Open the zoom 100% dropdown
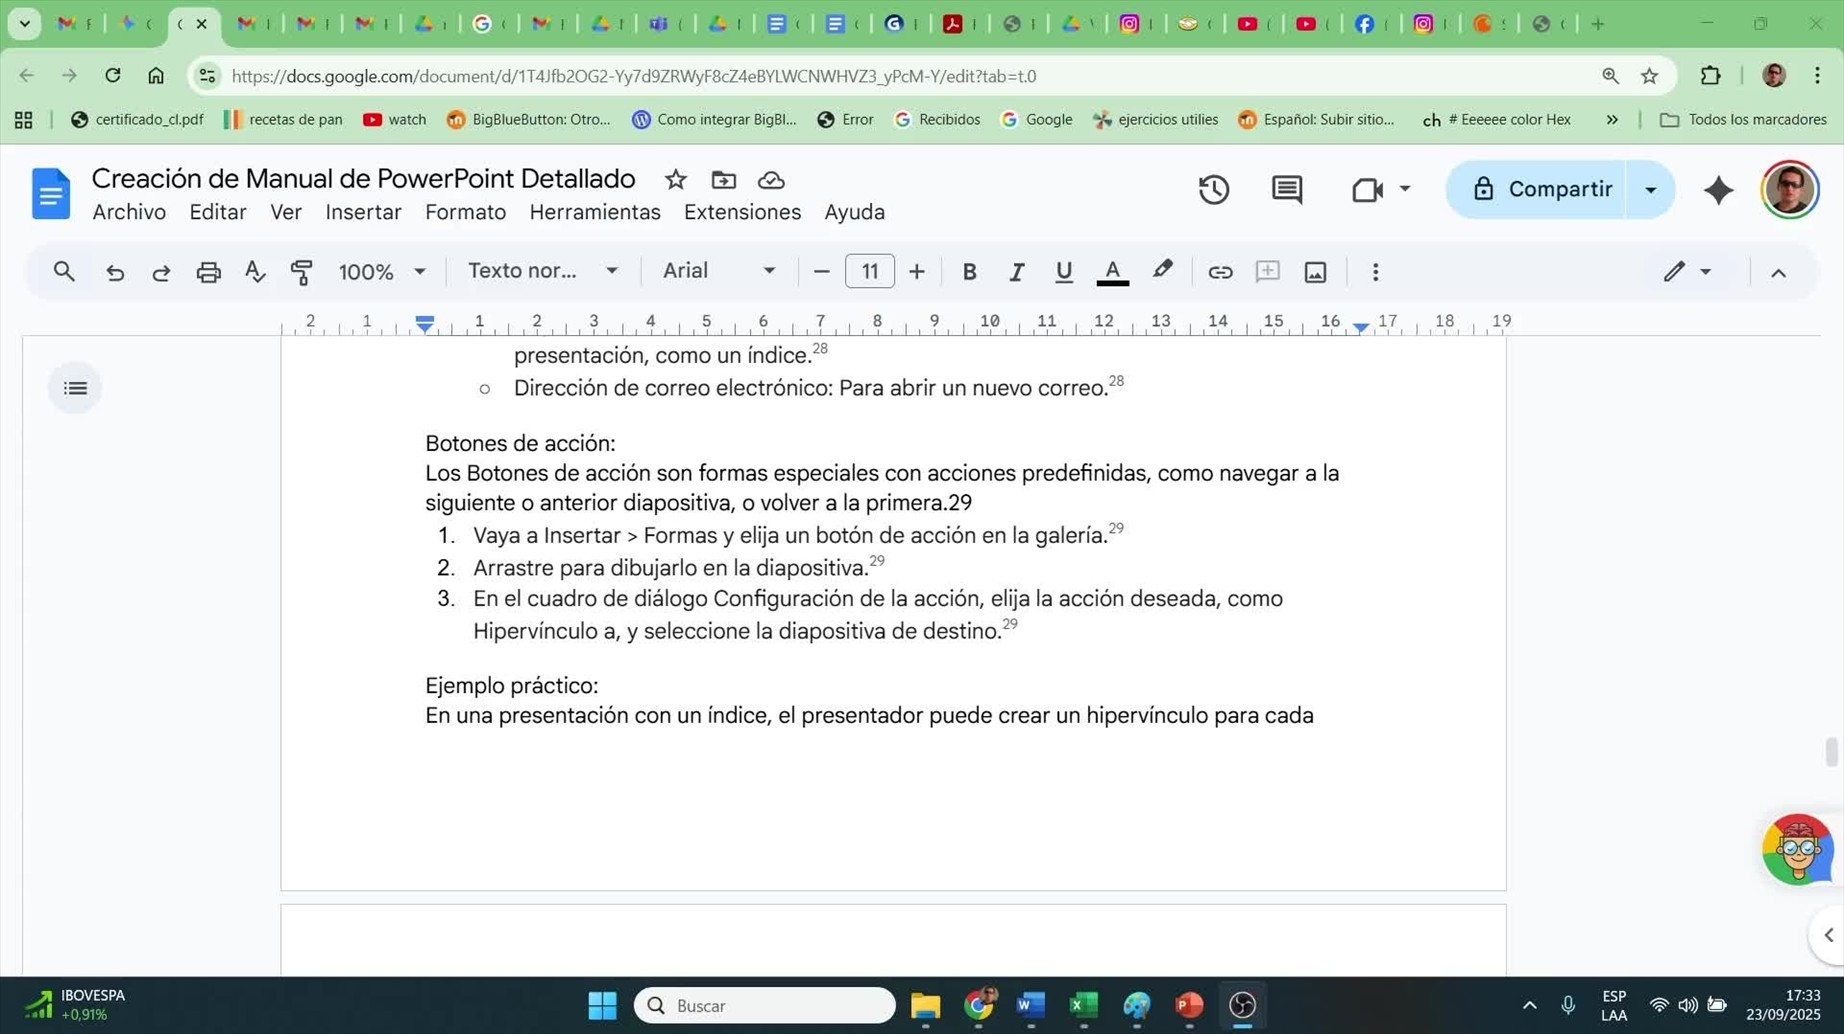The width and height of the screenshot is (1844, 1034). (x=382, y=272)
